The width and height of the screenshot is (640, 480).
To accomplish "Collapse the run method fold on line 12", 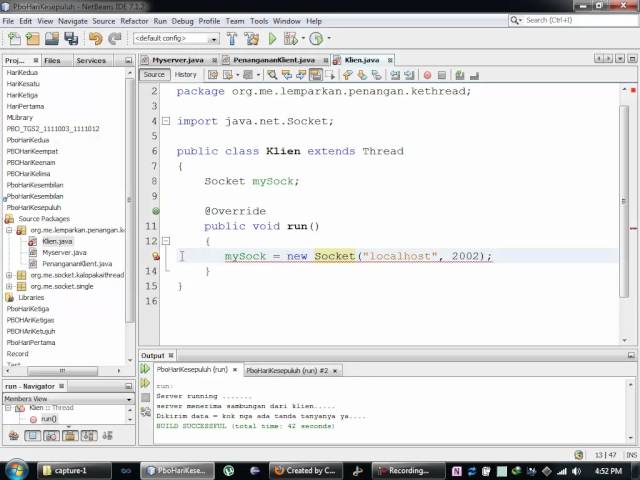I will pos(166,241).
